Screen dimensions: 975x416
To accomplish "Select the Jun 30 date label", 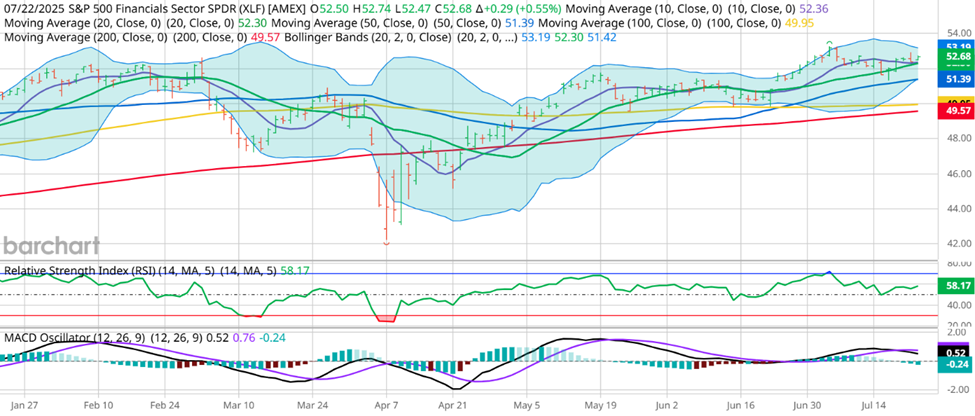I will click(x=808, y=404).
